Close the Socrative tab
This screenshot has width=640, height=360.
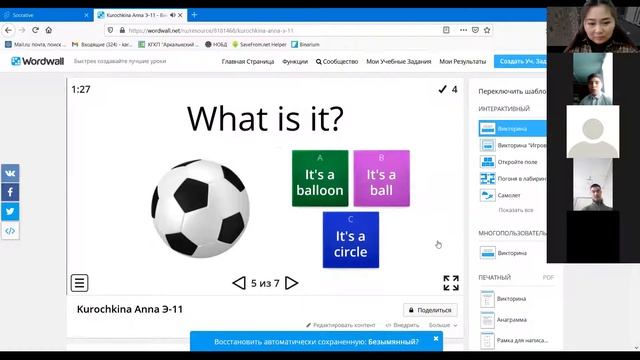(x=86, y=15)
